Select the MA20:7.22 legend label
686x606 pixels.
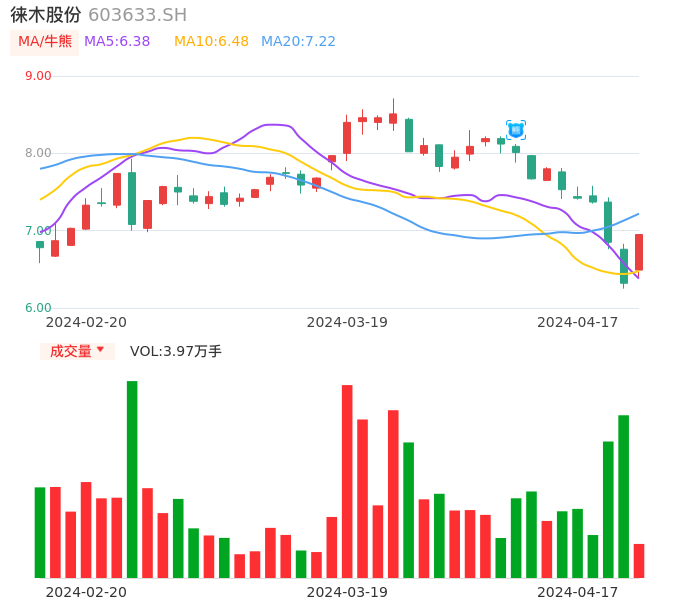click(x=298, y=42)
